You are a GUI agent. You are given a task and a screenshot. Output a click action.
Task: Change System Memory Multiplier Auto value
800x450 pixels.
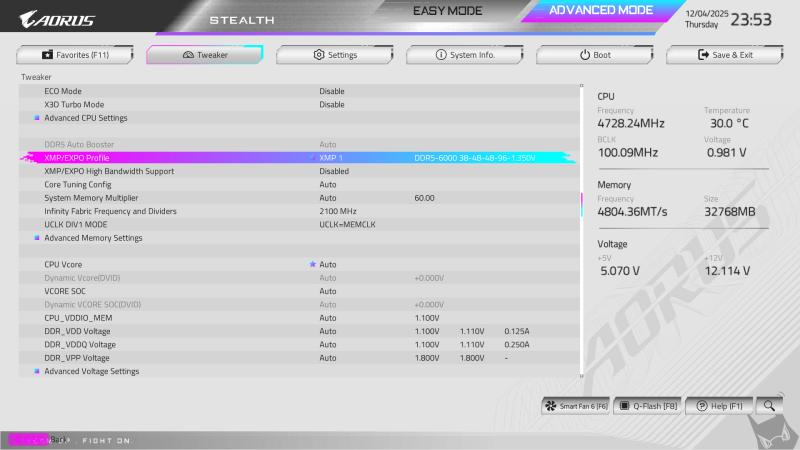point(328,198)
